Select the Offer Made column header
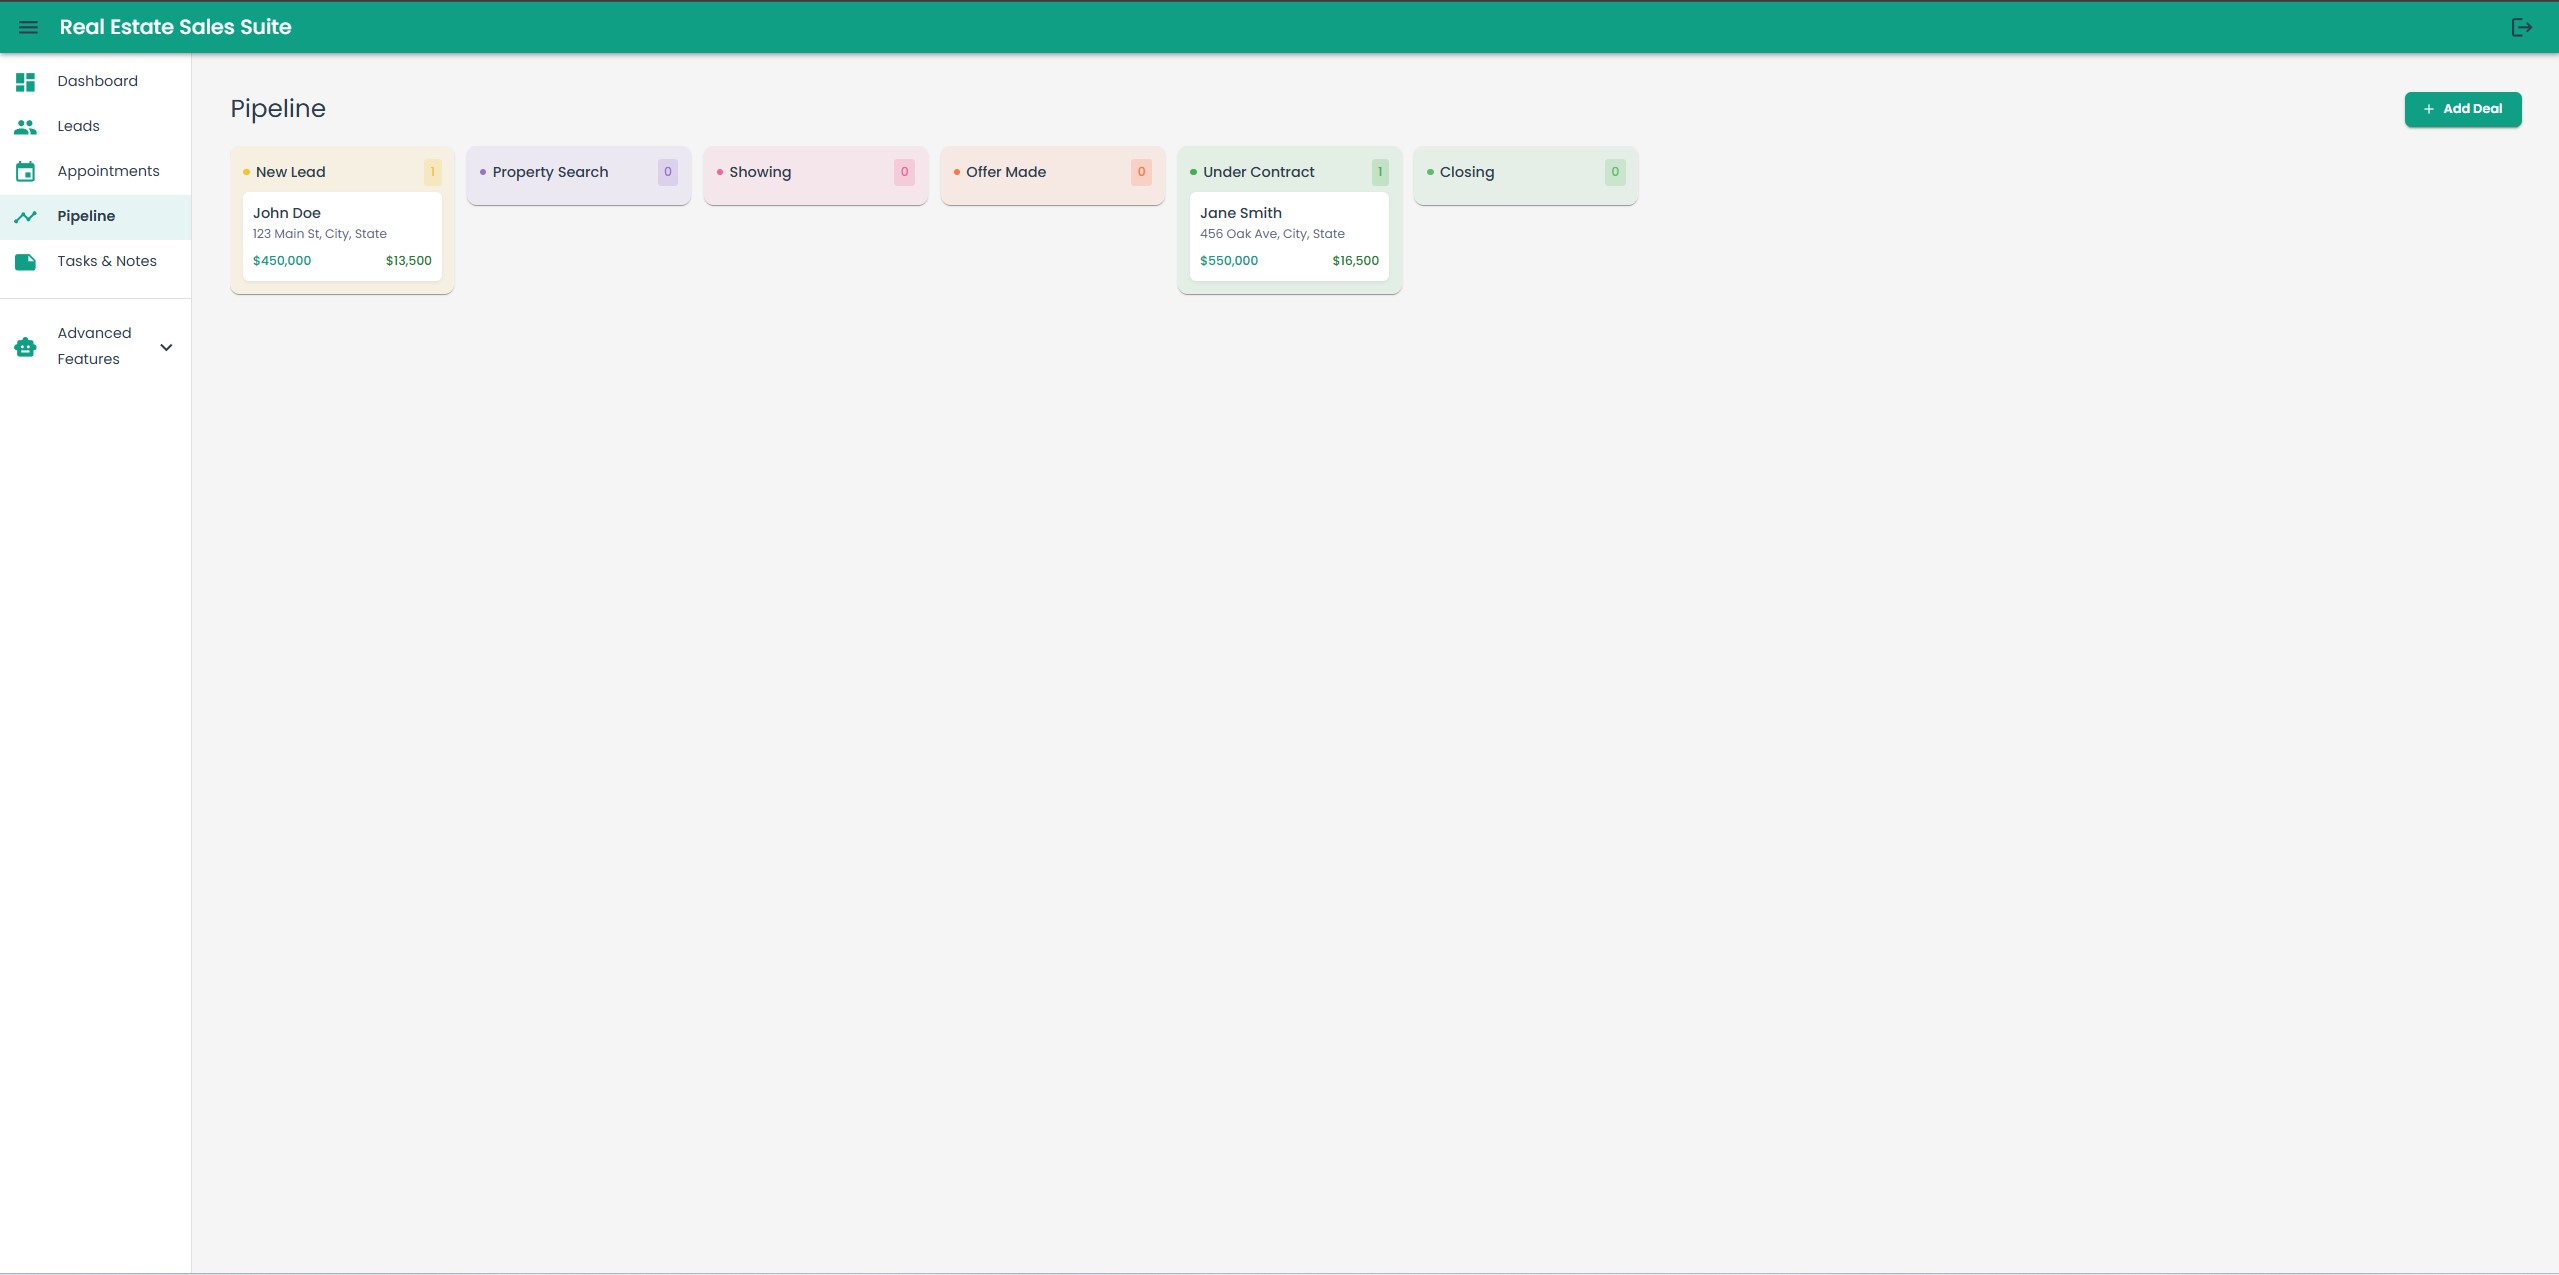The image size is (2559, 1275). (1005, 172)
